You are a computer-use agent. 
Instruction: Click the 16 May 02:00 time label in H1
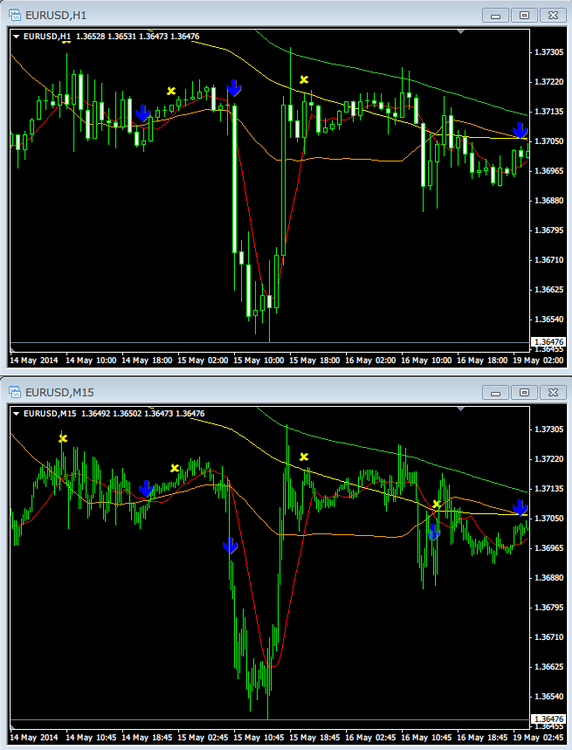point(371,360)
